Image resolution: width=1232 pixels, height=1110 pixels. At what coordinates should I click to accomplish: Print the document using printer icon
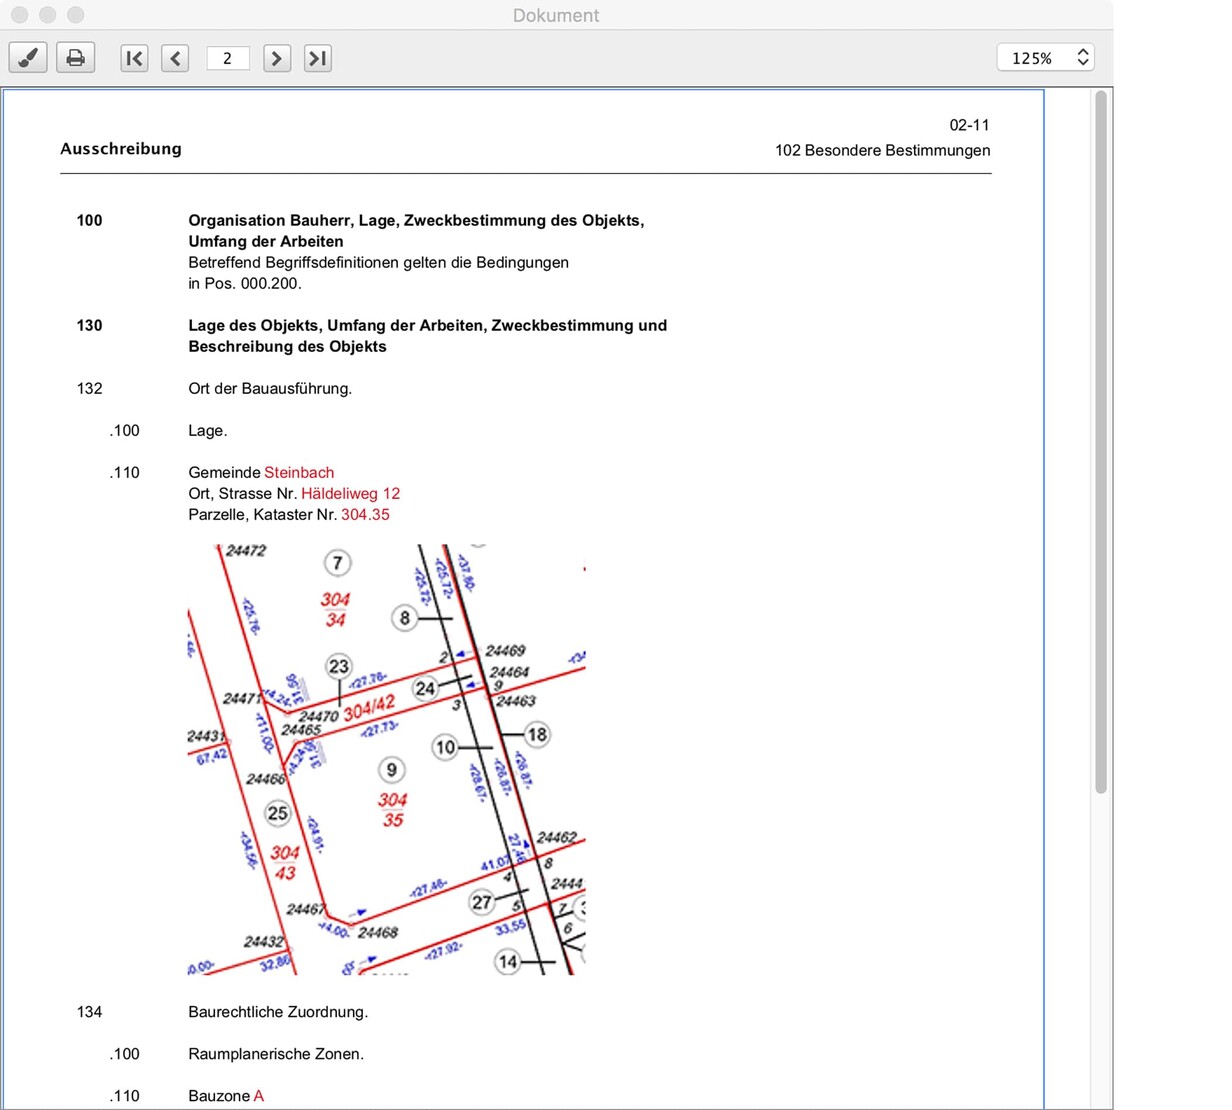point(76,58)
